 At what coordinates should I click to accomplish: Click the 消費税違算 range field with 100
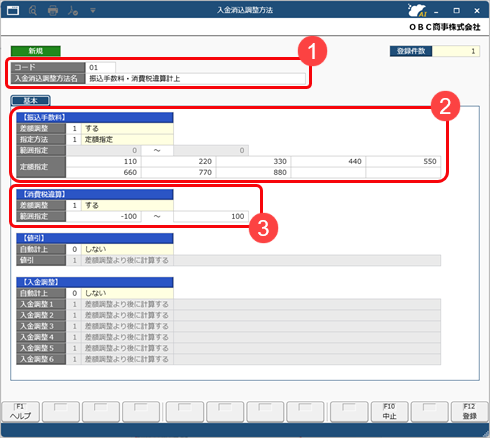point(211,216)
